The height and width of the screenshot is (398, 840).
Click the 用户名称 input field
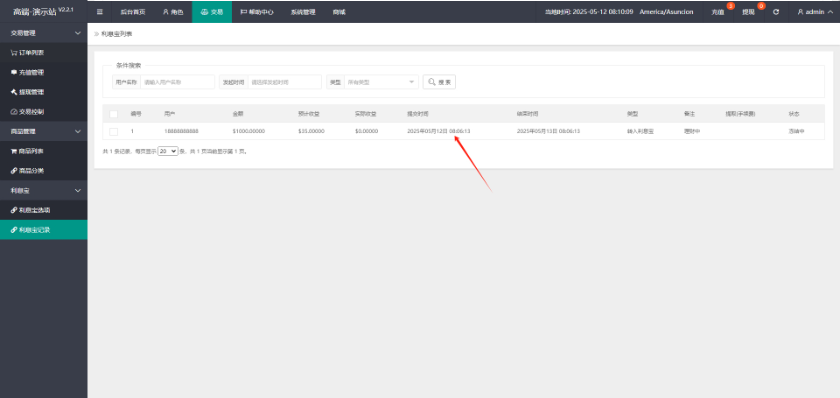click(x=177, y=82)
